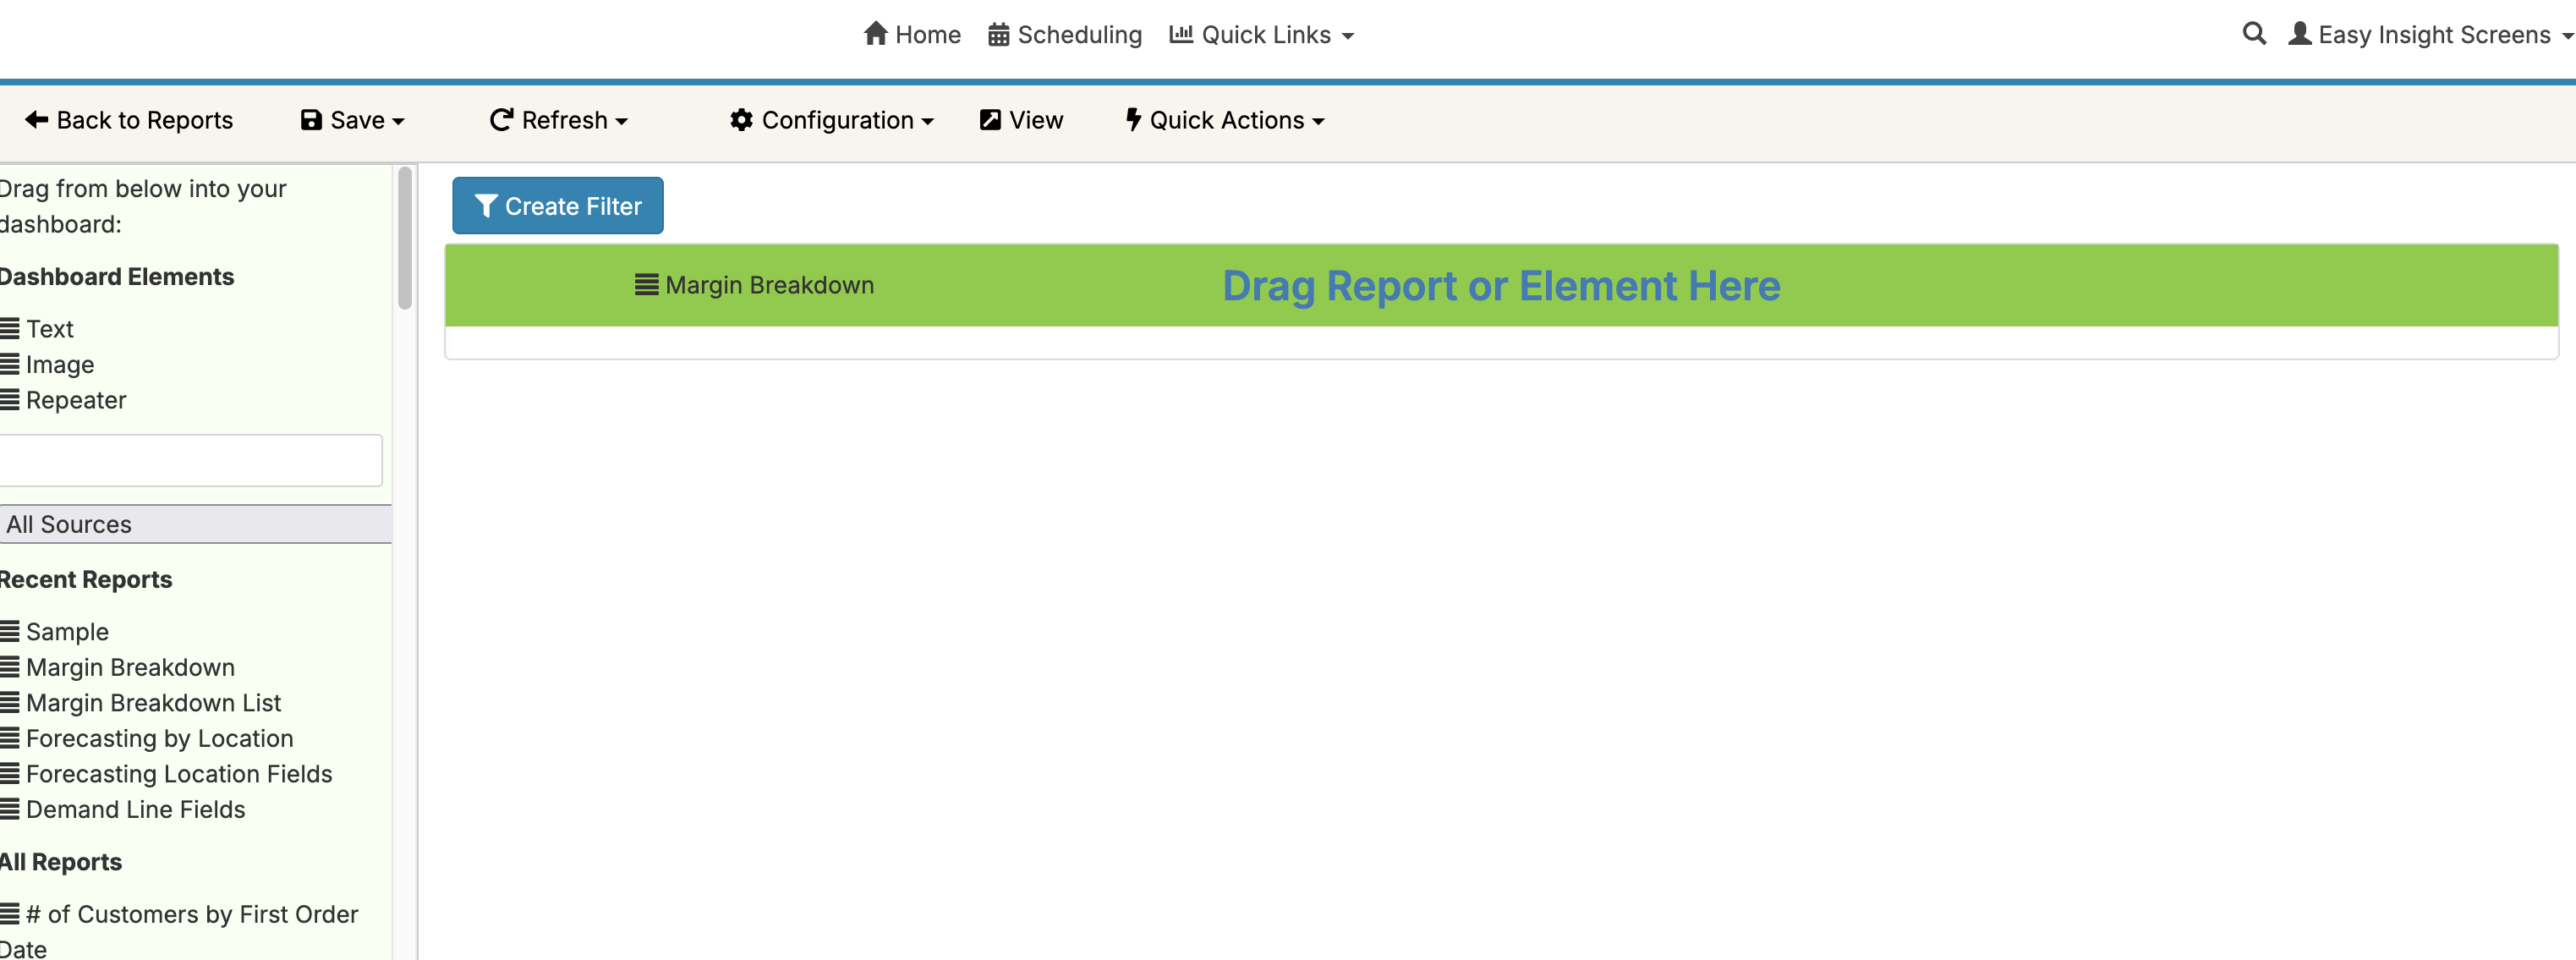Click the lightning bolt Quick Actions icon
The image size is (2576, 960).
tap(1133, 119)
